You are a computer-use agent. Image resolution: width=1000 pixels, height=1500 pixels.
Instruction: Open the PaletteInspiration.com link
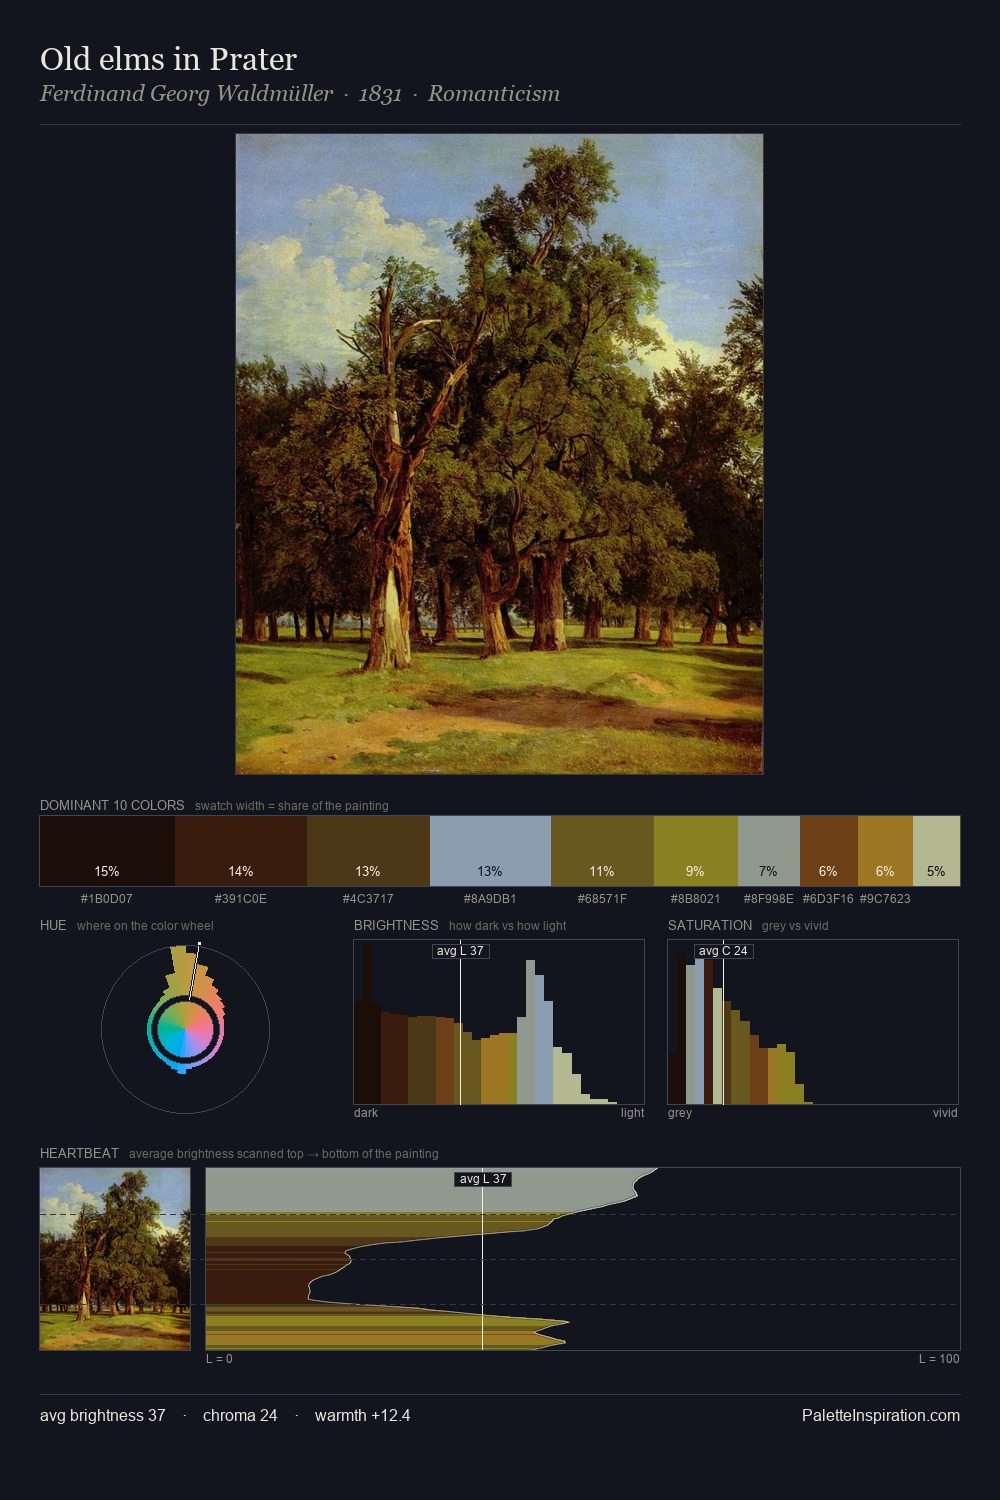coord(881,1416)
